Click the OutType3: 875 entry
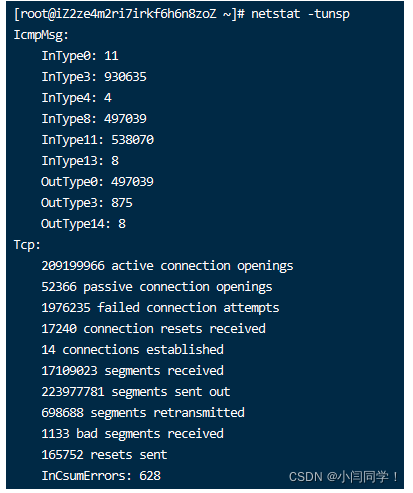Image resolution: width=413 pixels, height=493 pixels. pyautogui.click(x=86, y=203)
